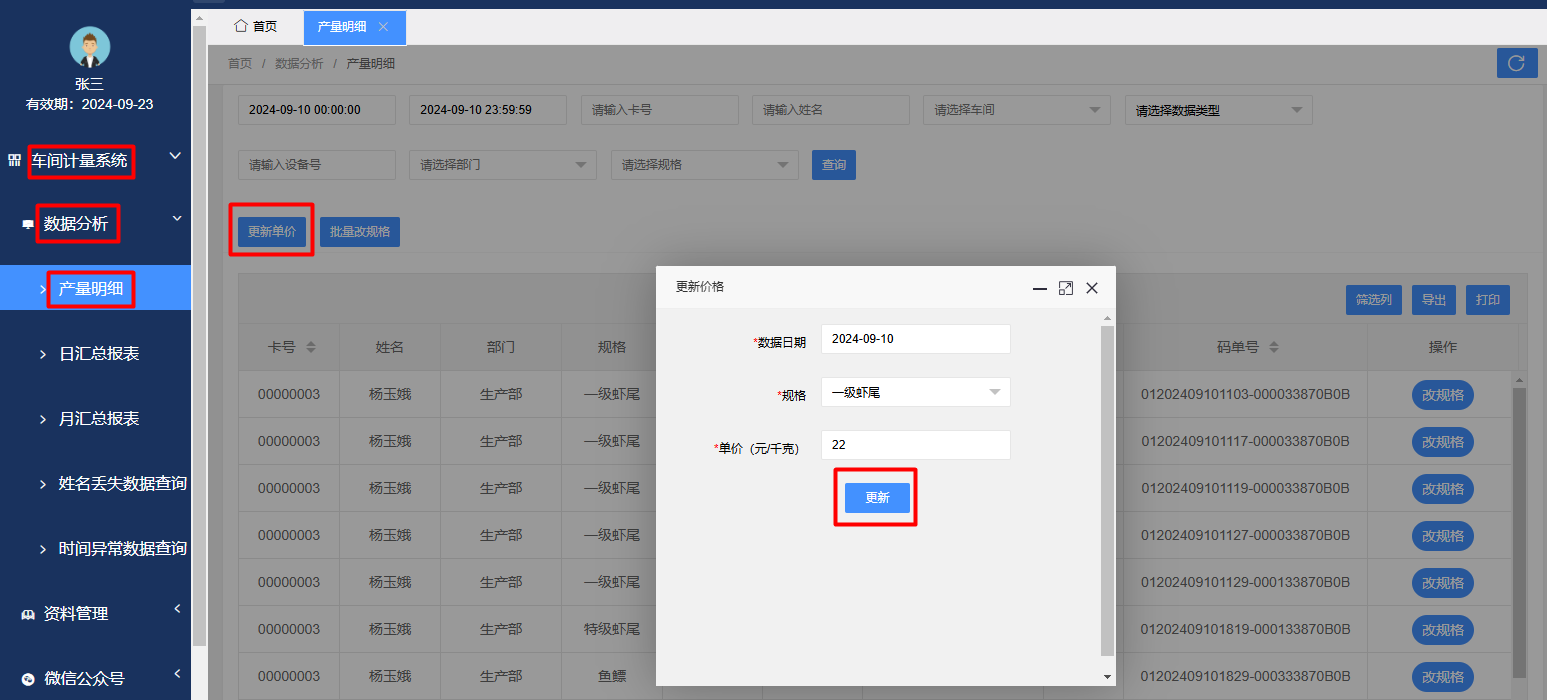Click the 资料管理 book icon
This screenshot has height=700, width=1547.
pyautogui.click(x=28, y=615)
